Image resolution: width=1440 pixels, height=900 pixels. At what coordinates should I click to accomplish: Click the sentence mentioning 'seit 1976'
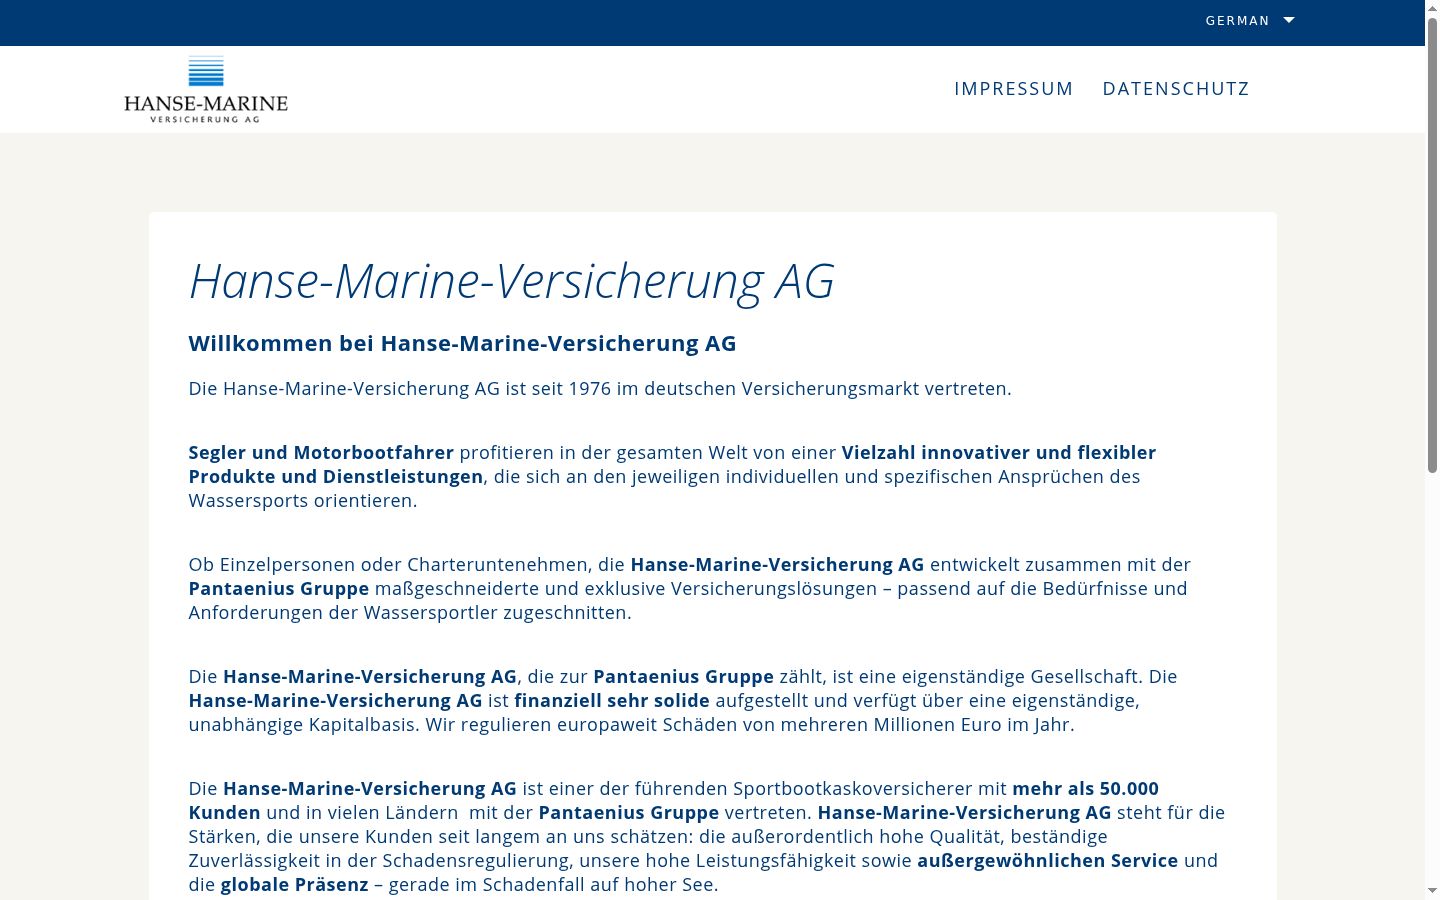click(x=600, y=388)
